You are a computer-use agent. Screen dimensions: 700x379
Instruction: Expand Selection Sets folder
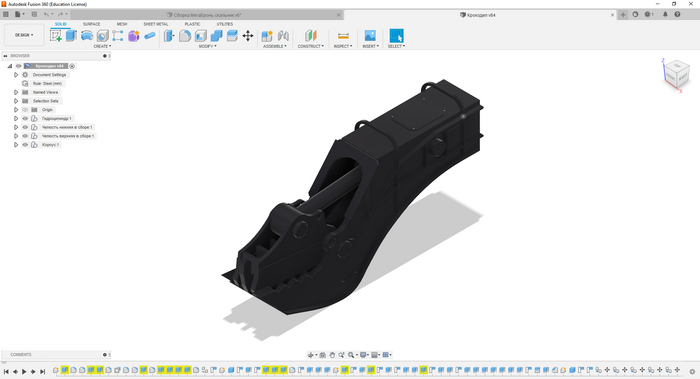click(16, 101)
